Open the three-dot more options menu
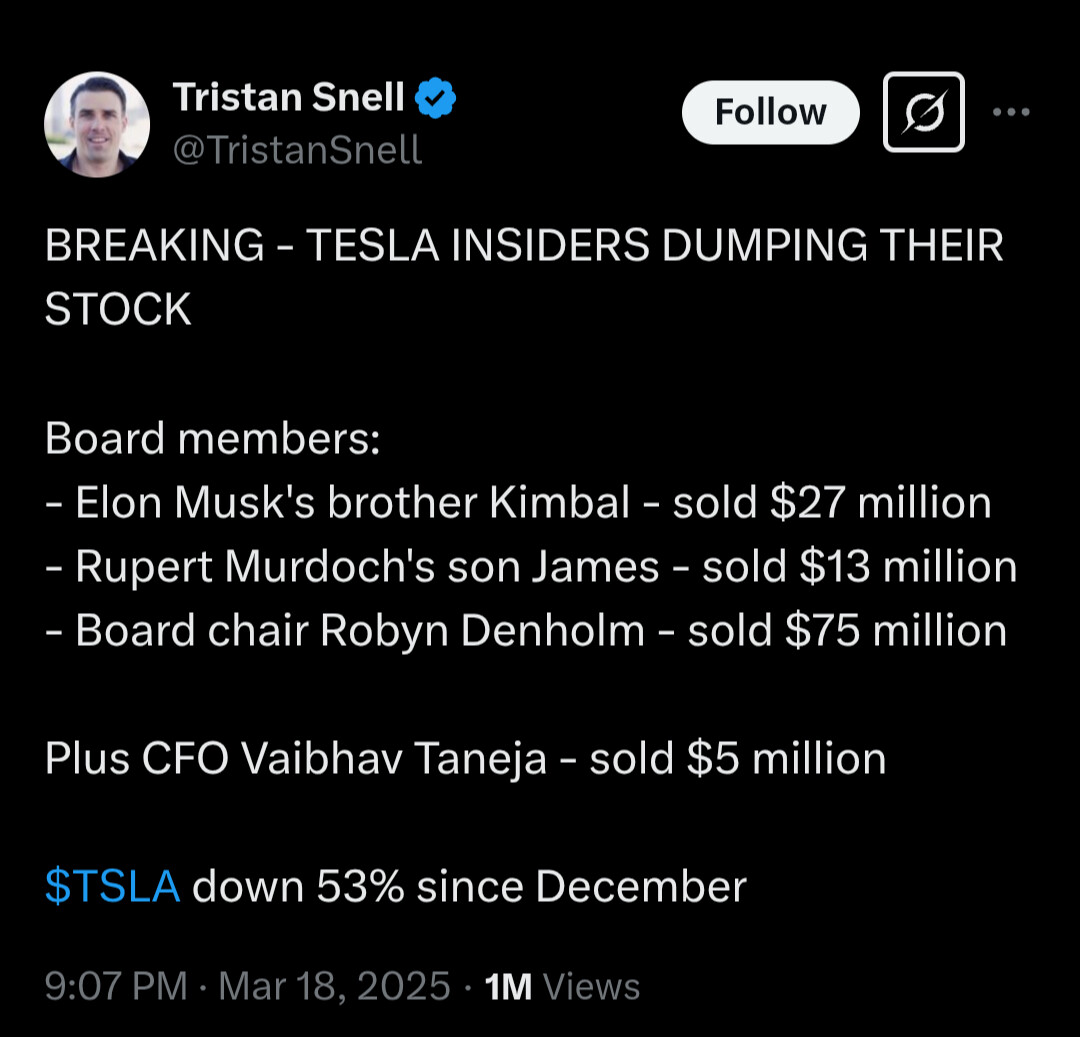 [1010, 112]
